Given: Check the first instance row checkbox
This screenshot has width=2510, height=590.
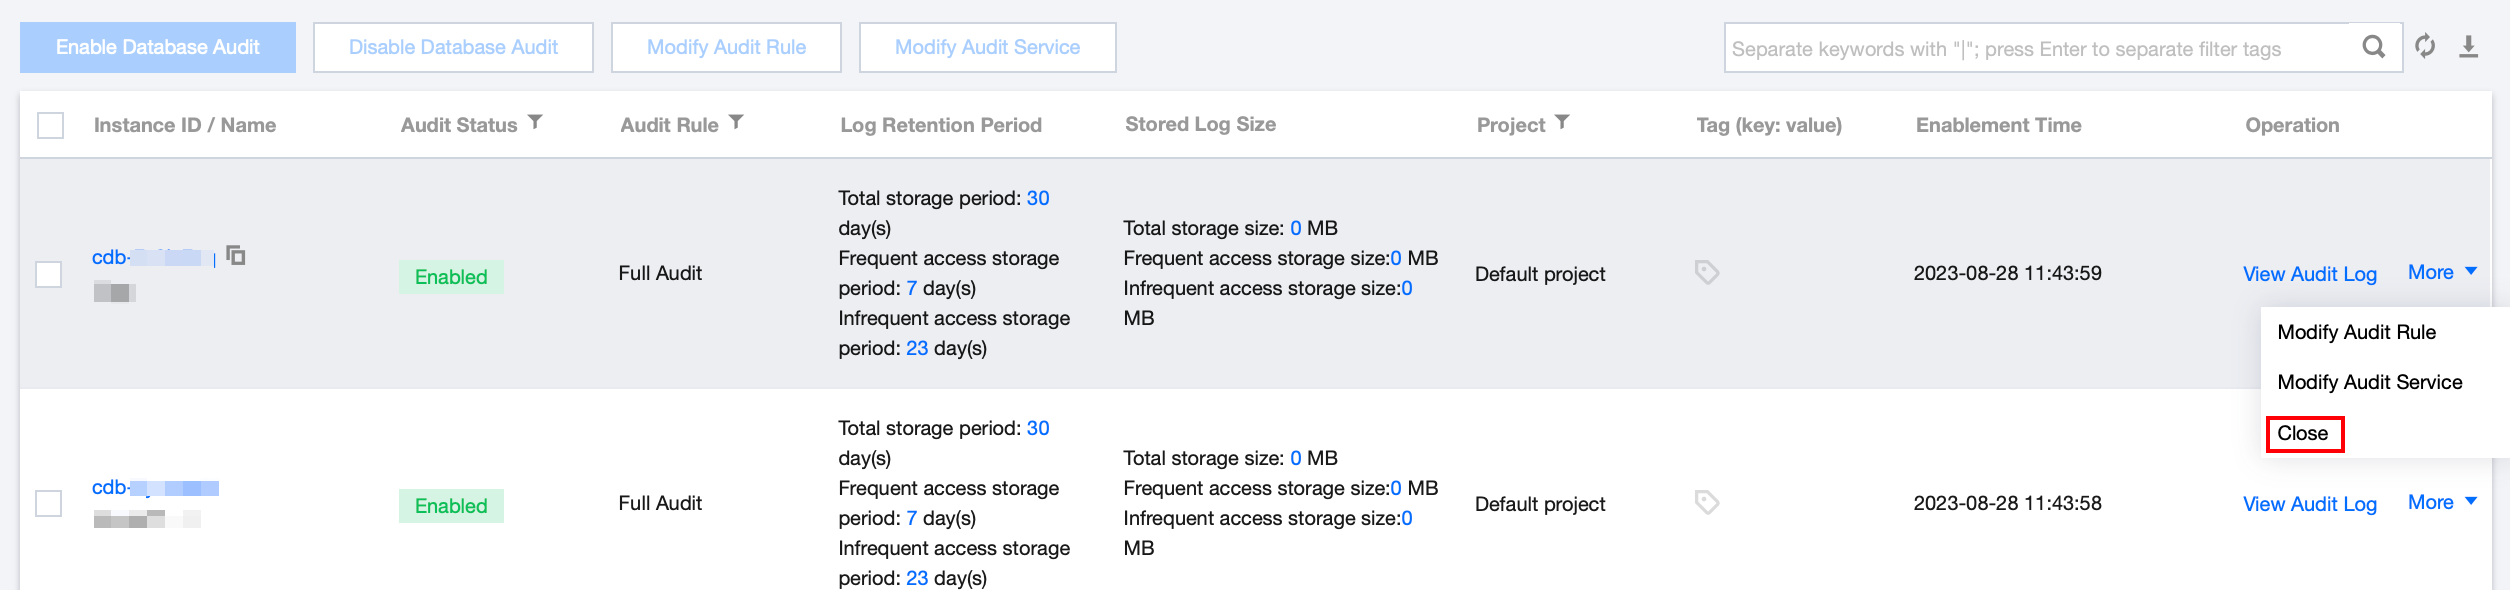Looking at the screenshot, I should click(x=49, y=274).
